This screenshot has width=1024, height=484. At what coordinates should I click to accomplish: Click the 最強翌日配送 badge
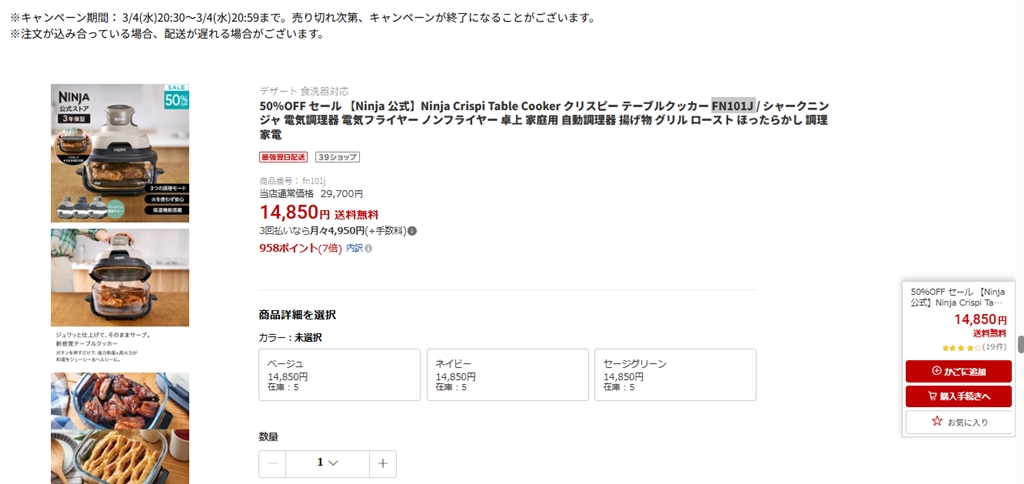284,157
